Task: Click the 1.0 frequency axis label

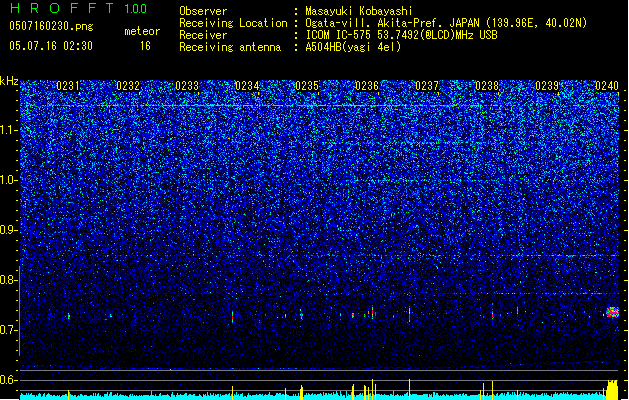Action: tap(9, 180)
